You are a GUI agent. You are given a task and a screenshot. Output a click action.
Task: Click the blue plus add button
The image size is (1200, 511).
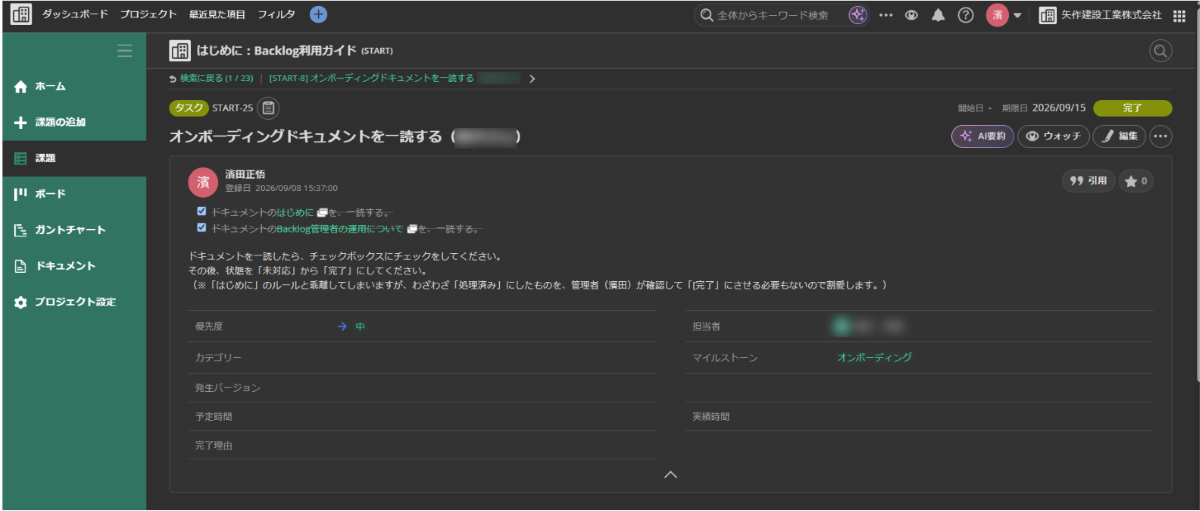tap(318, 15)
